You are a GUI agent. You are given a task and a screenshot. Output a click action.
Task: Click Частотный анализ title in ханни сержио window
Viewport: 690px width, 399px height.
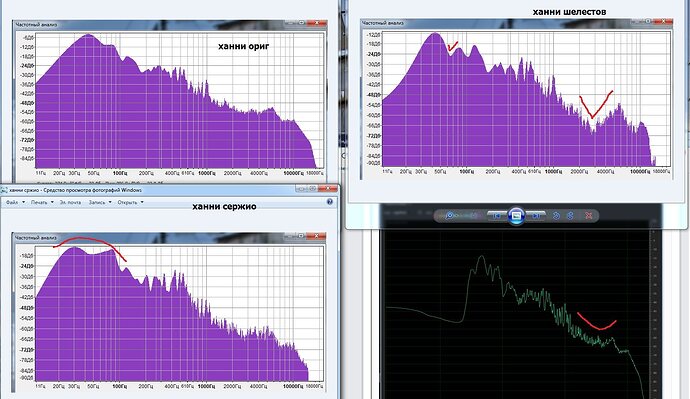point(36,238)
